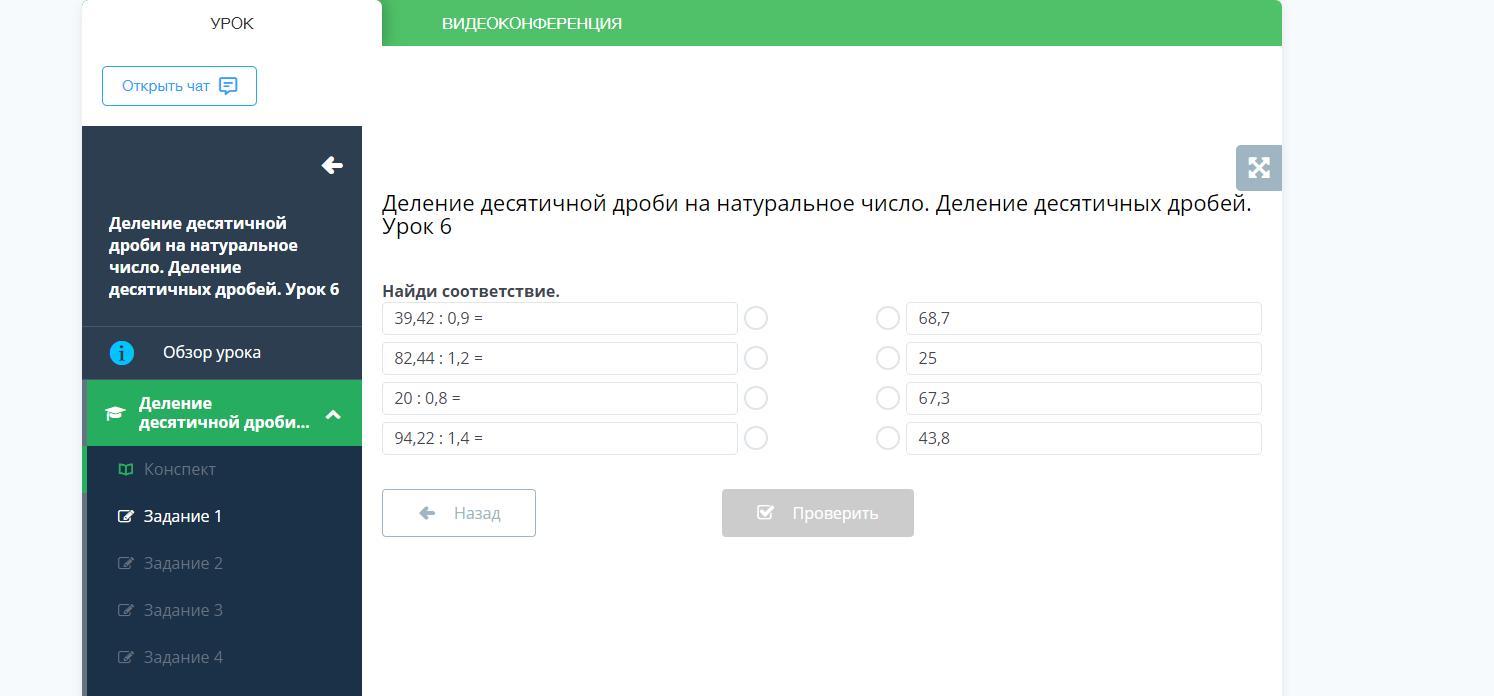Click the graduation cap icon in sidebar
Screen dimensions: 1494x696
click(115, 413)
